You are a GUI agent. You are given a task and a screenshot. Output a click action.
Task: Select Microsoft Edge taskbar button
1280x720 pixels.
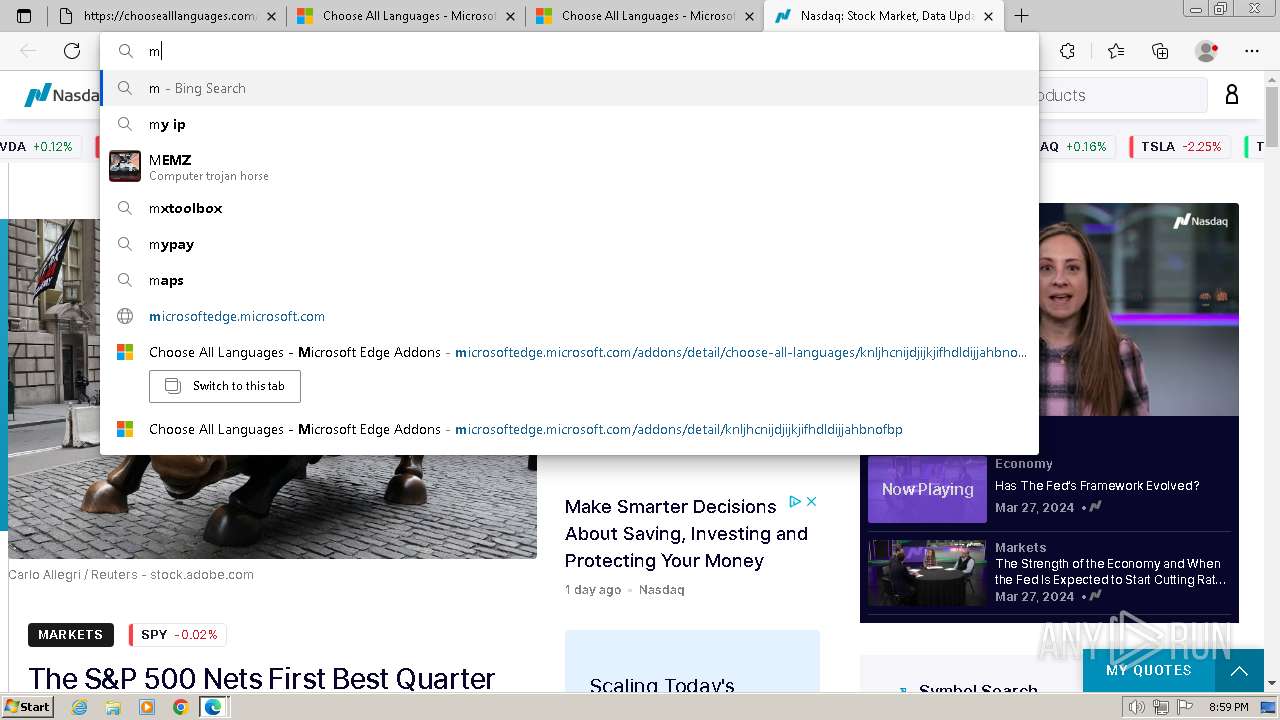tap(214, 707)
